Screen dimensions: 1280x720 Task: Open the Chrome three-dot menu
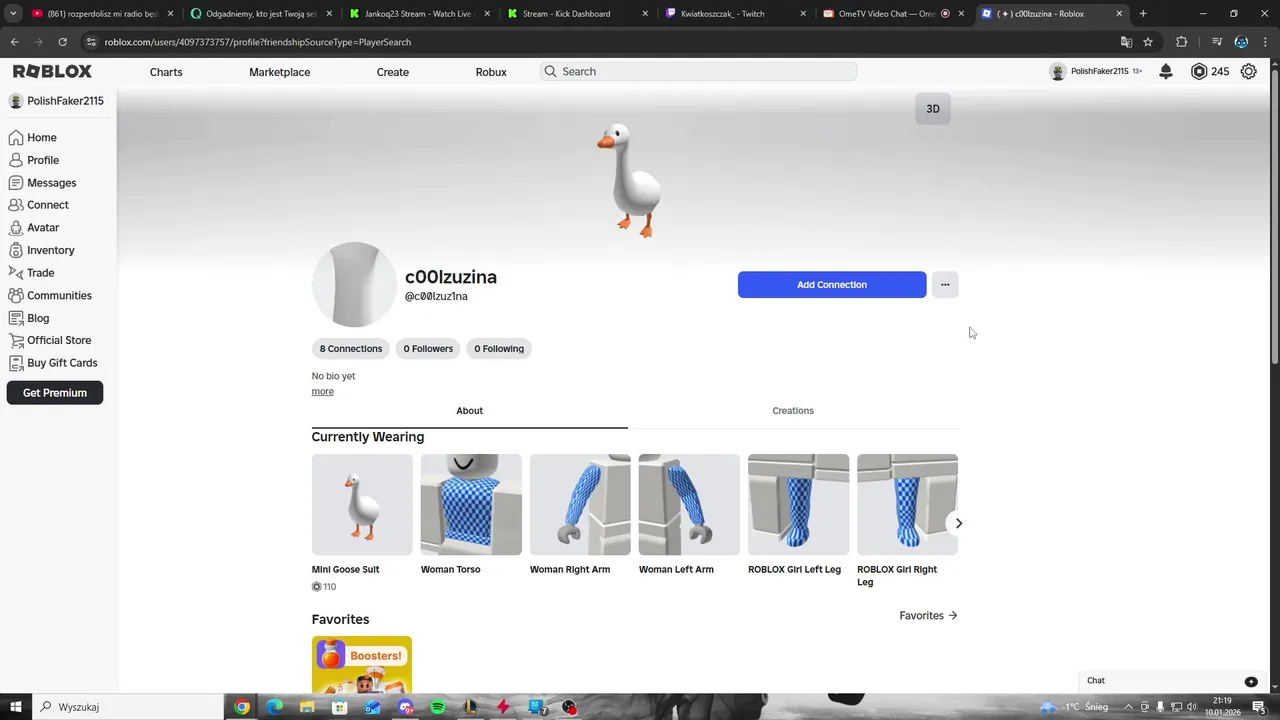1265,42
